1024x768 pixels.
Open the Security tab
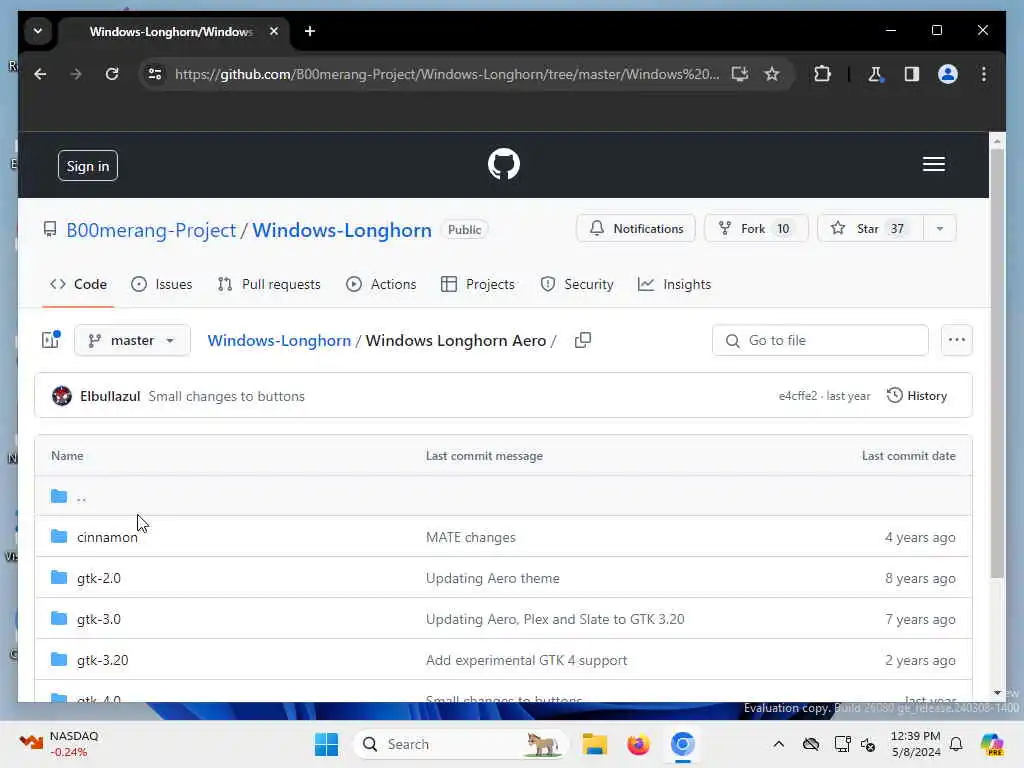577,284
